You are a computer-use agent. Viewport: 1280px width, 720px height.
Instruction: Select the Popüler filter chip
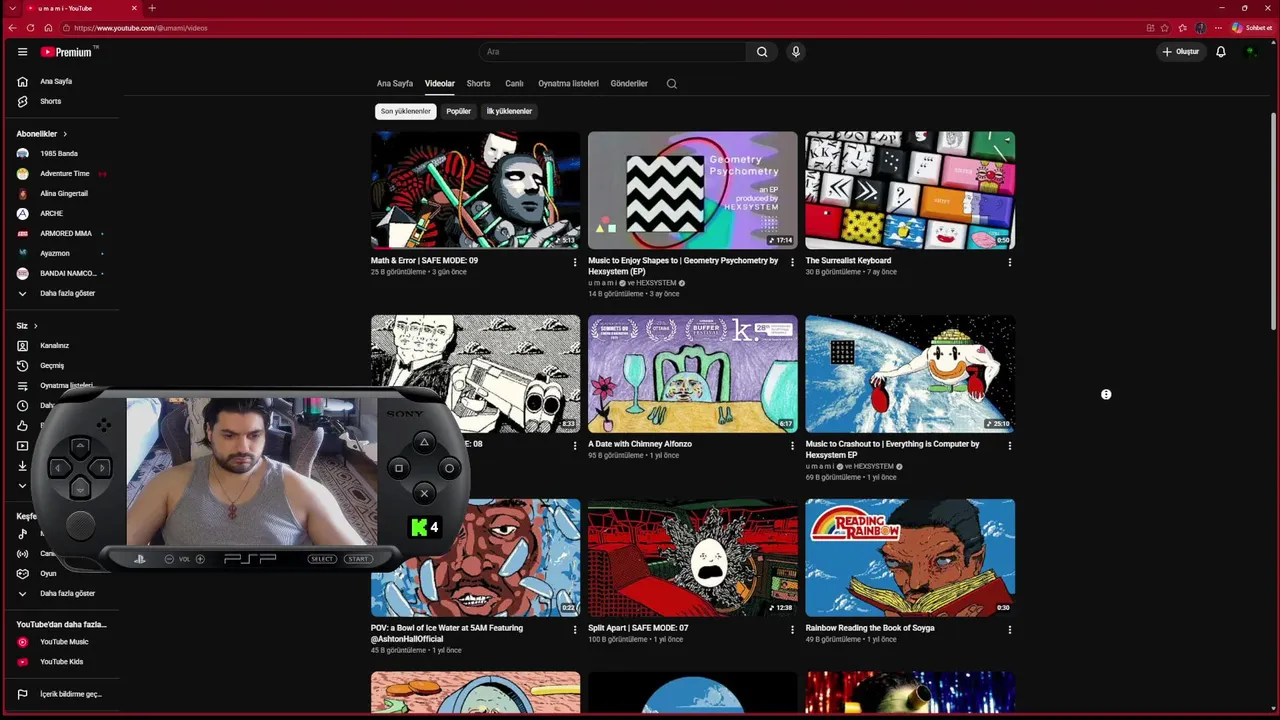click(x=458, y=111)
